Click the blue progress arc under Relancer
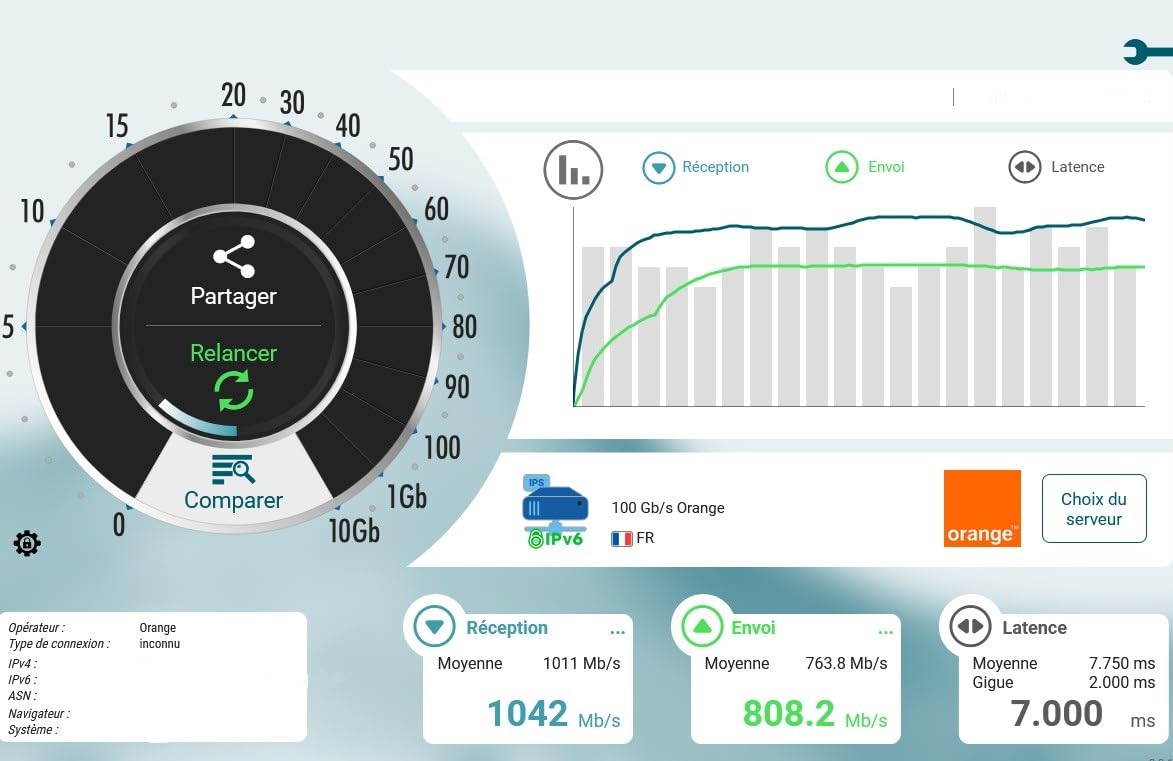 pos(197,421)
